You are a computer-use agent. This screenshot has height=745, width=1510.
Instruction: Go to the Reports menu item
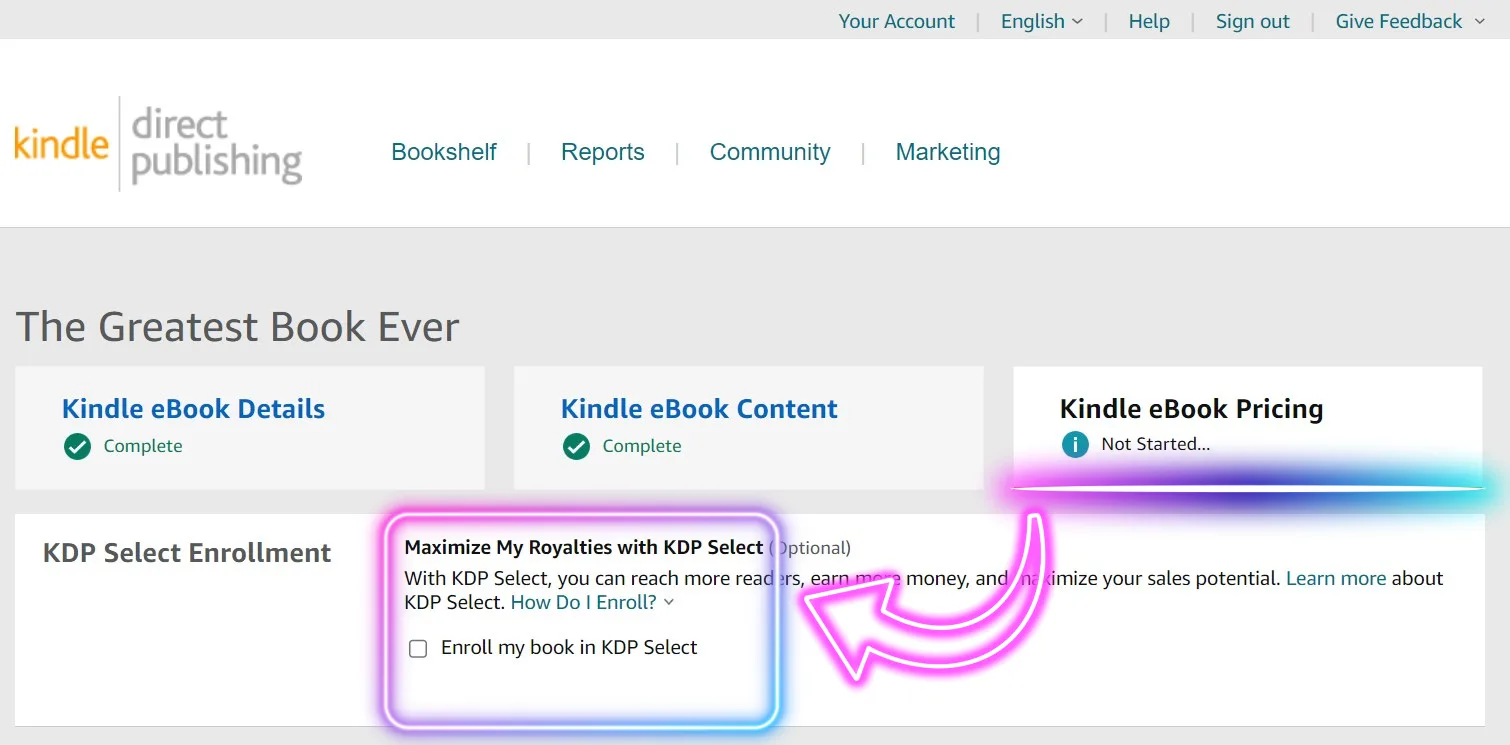click(x=603, y=152)
